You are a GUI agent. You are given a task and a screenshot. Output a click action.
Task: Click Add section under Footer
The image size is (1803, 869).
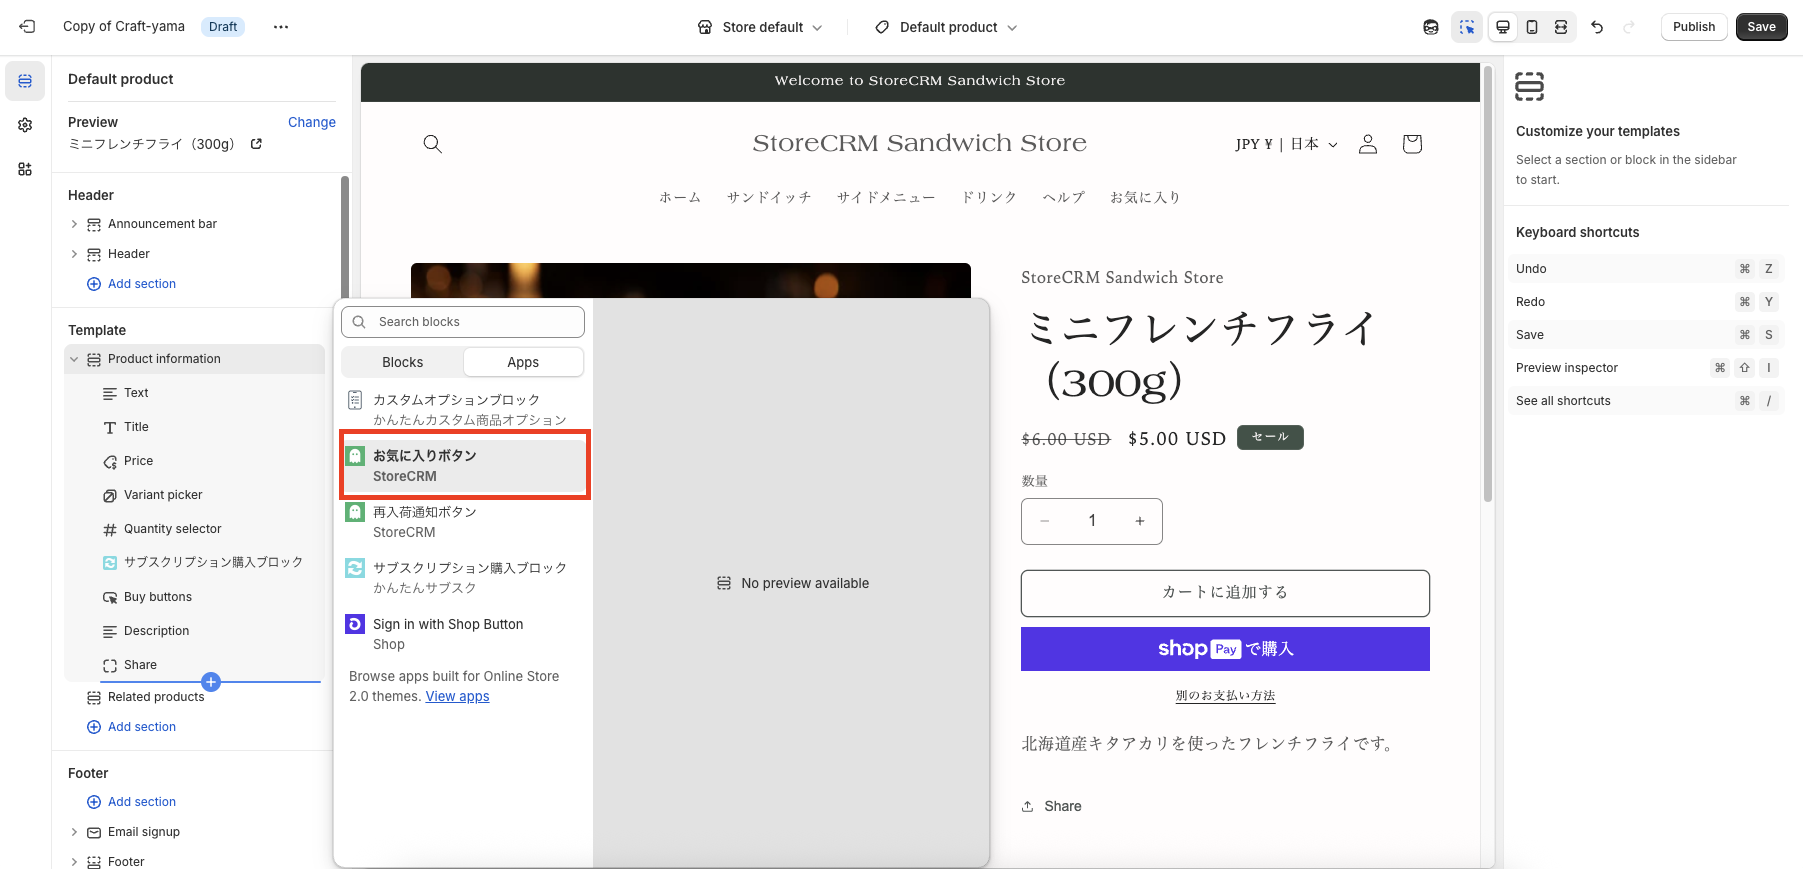tap(131, 802)
